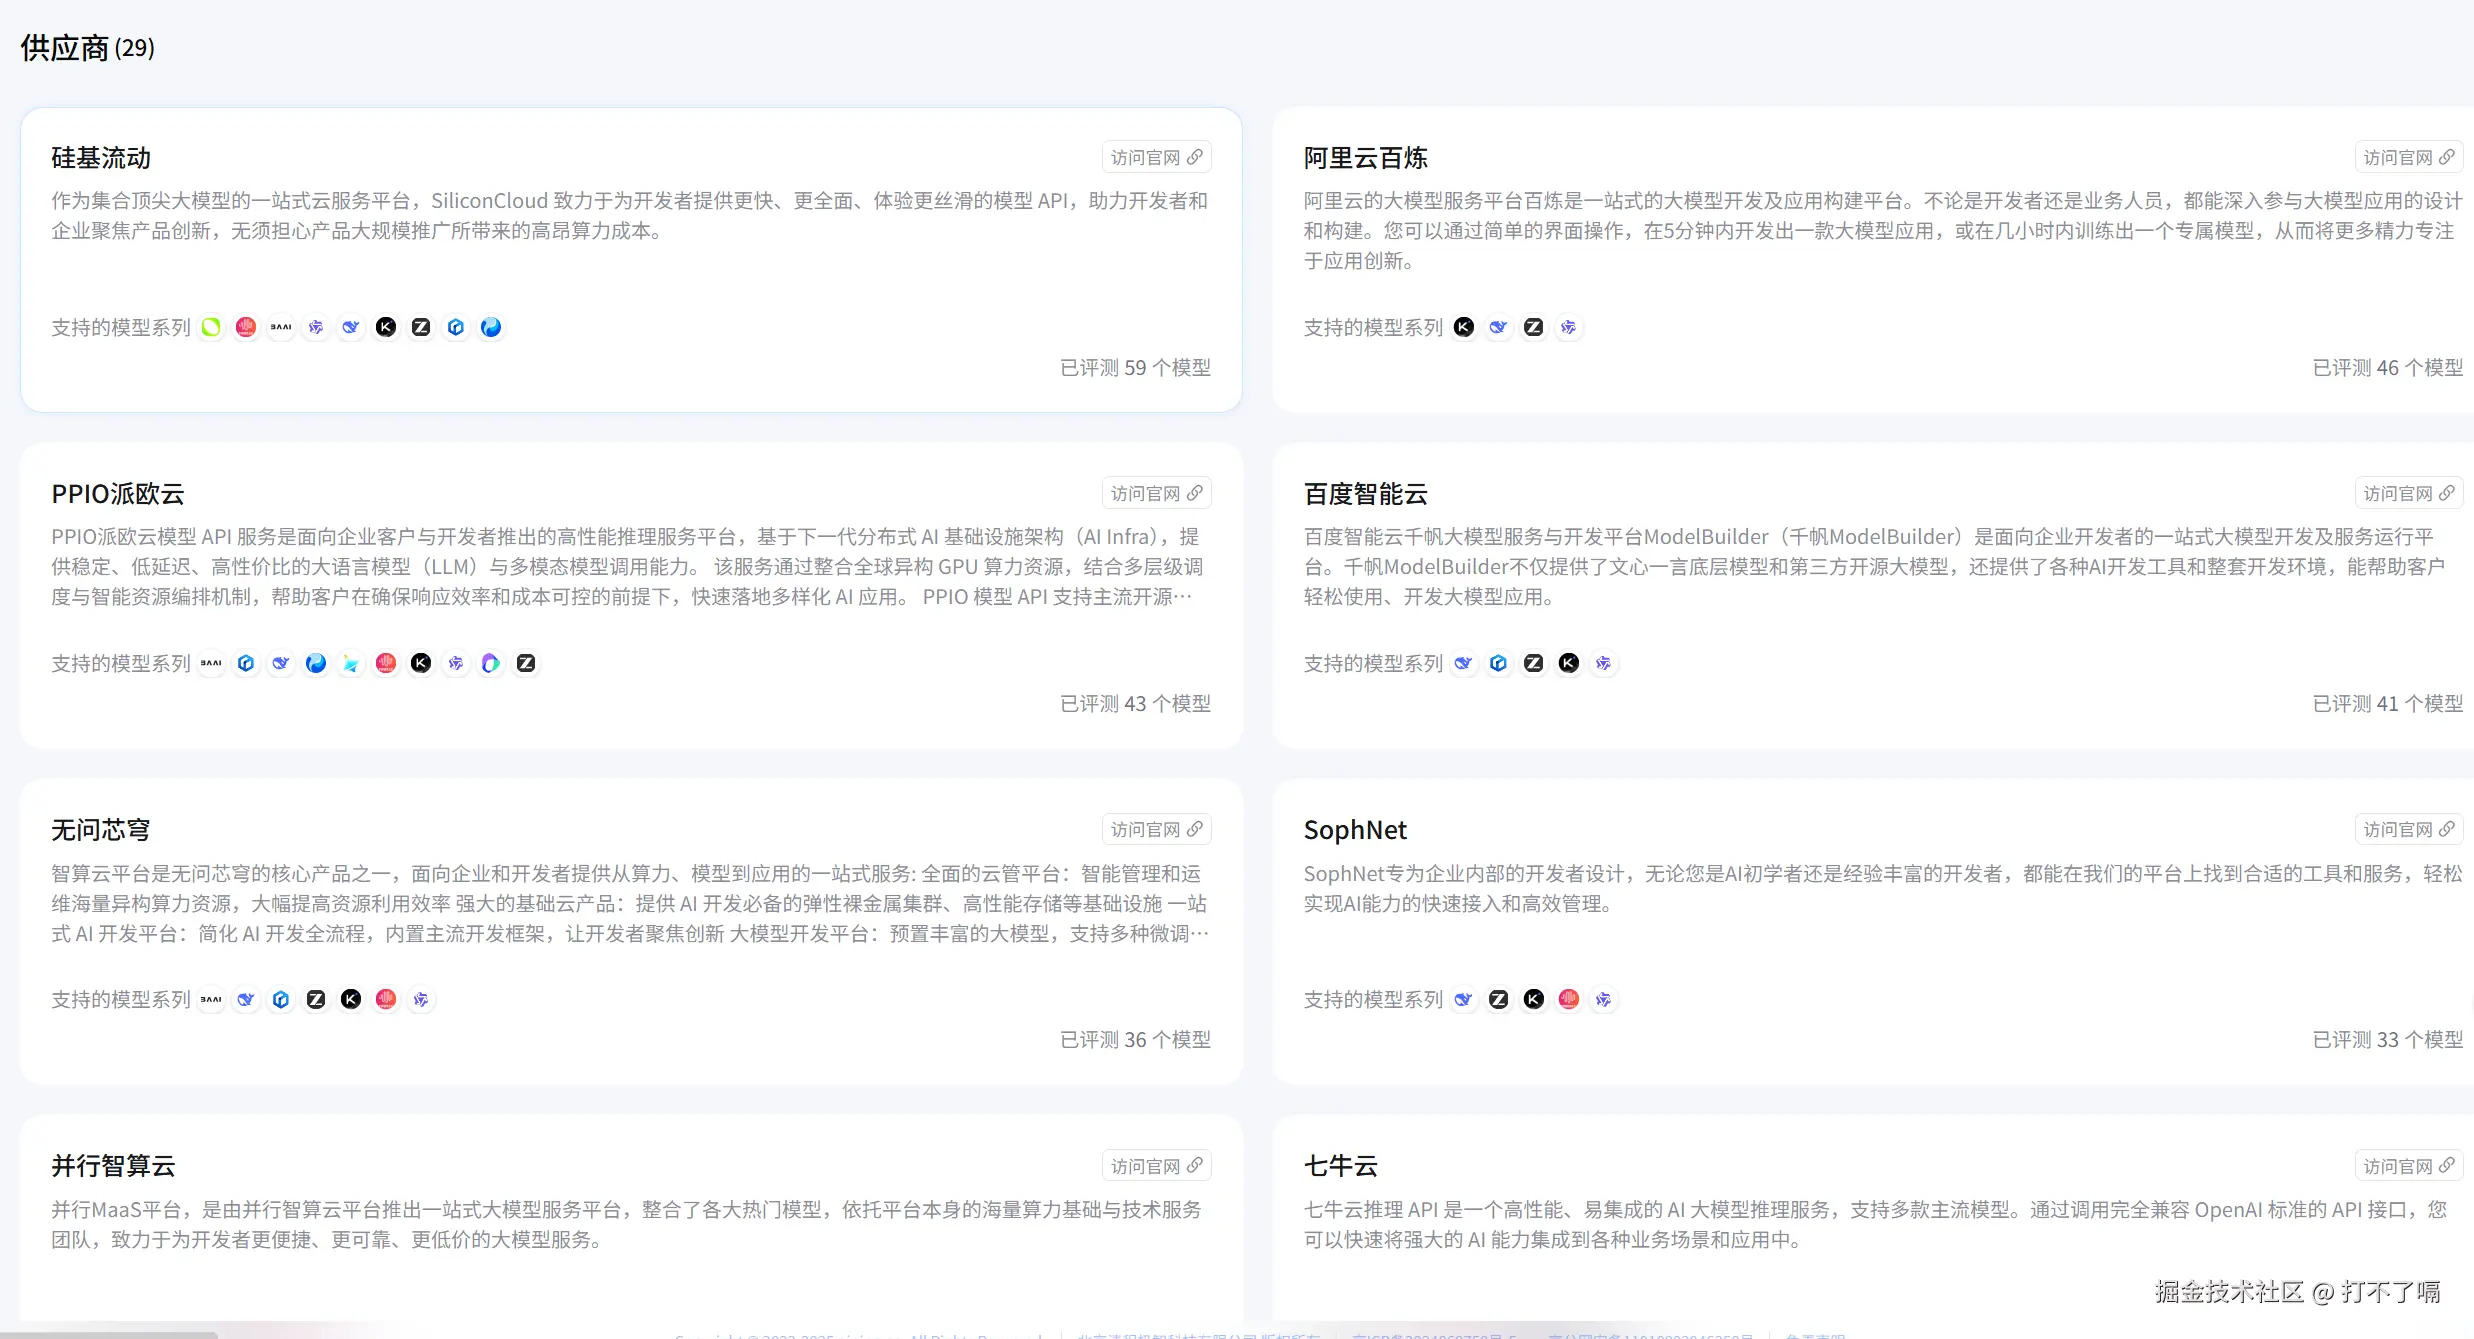Click the blue swirl icon in PPIO派欧云 card

tap(316, 663)
